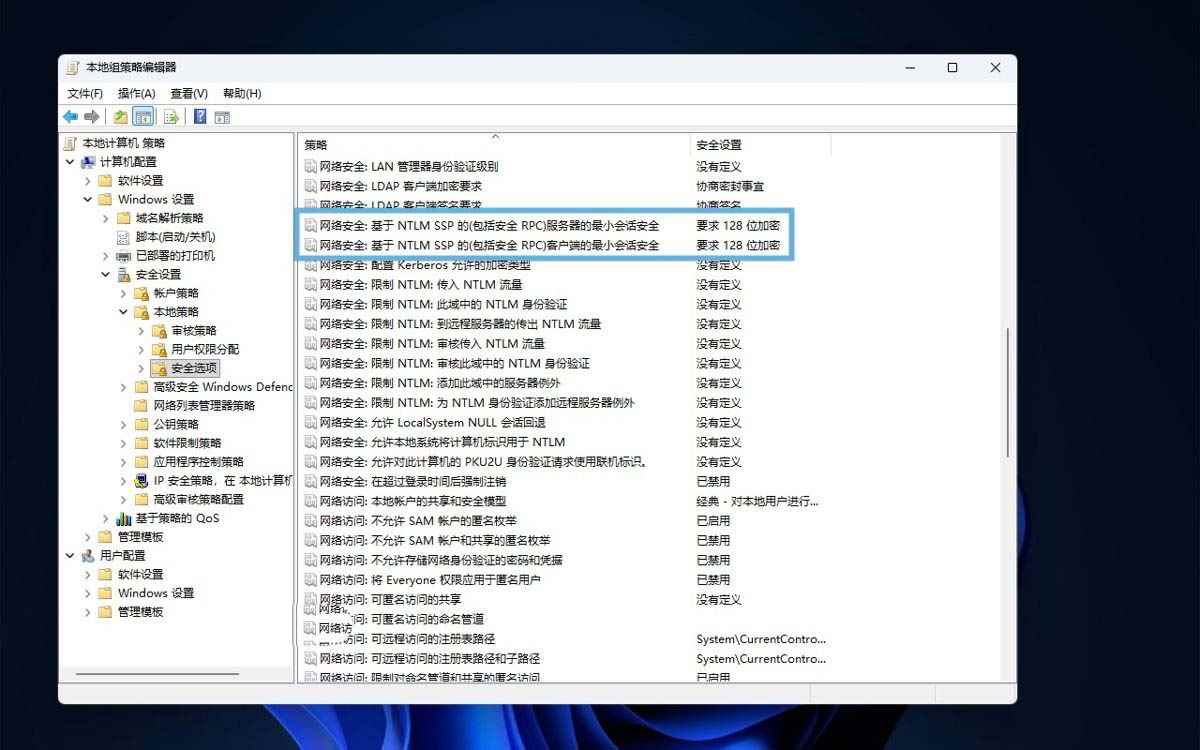Click the 计算机配置 computer icon
The image size is (1200, 750).
point(89,162)
